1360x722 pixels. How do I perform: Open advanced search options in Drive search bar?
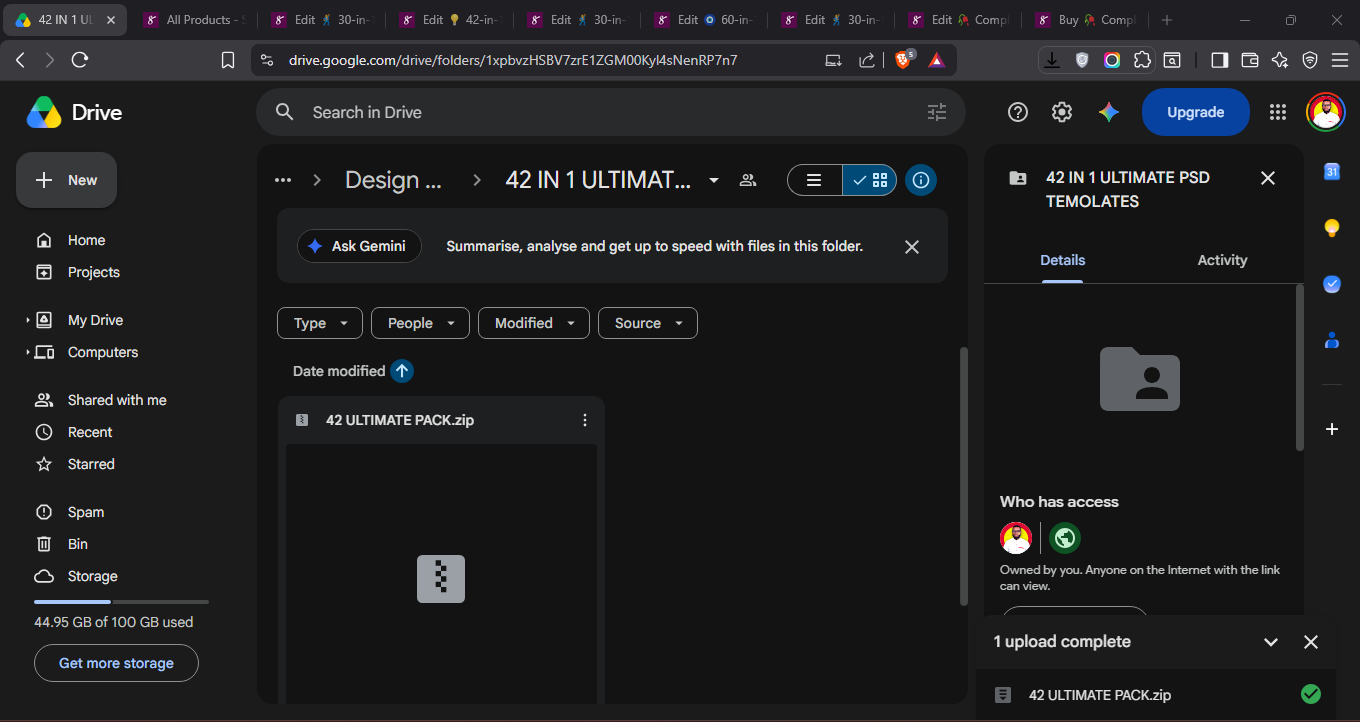point(936,112)
